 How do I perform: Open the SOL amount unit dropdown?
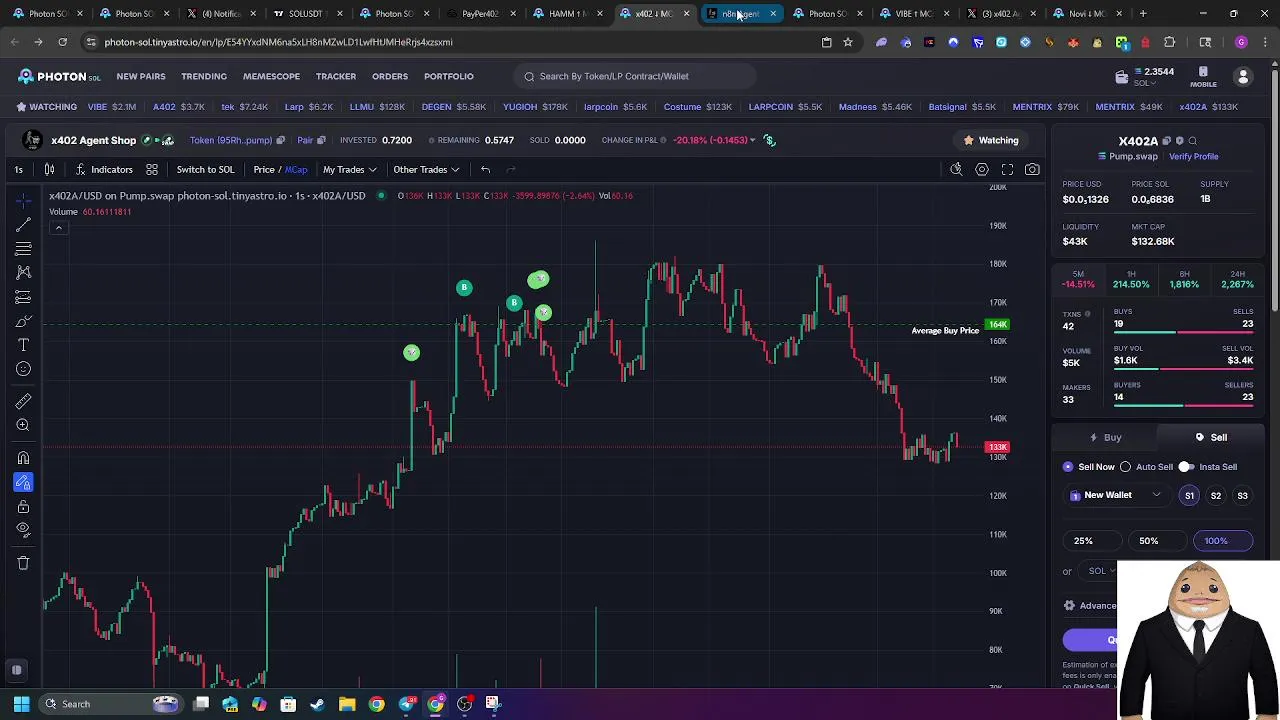(x=1101, y=571)
